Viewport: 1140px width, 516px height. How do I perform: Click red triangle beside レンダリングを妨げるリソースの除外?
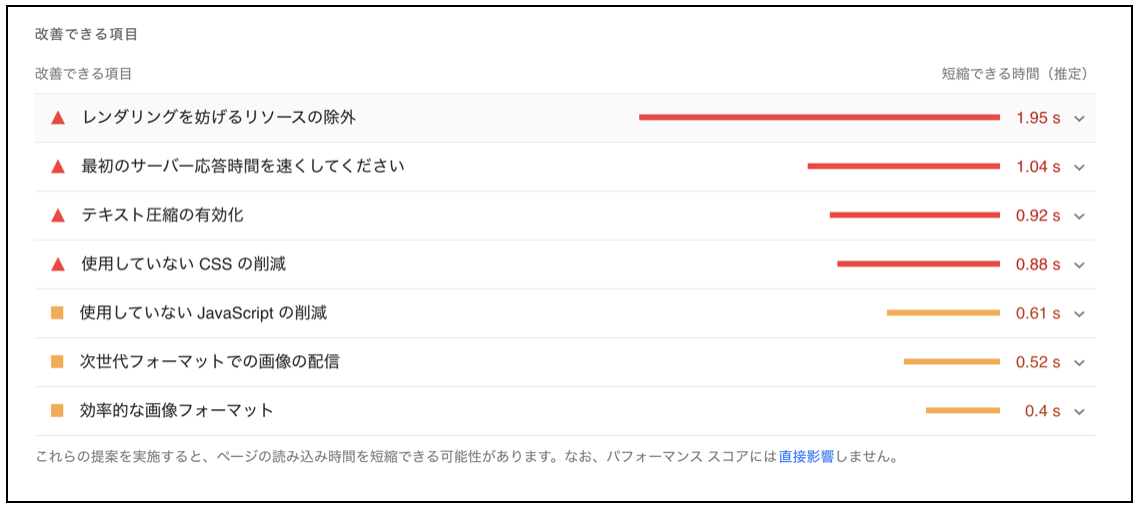click(58, 118)
